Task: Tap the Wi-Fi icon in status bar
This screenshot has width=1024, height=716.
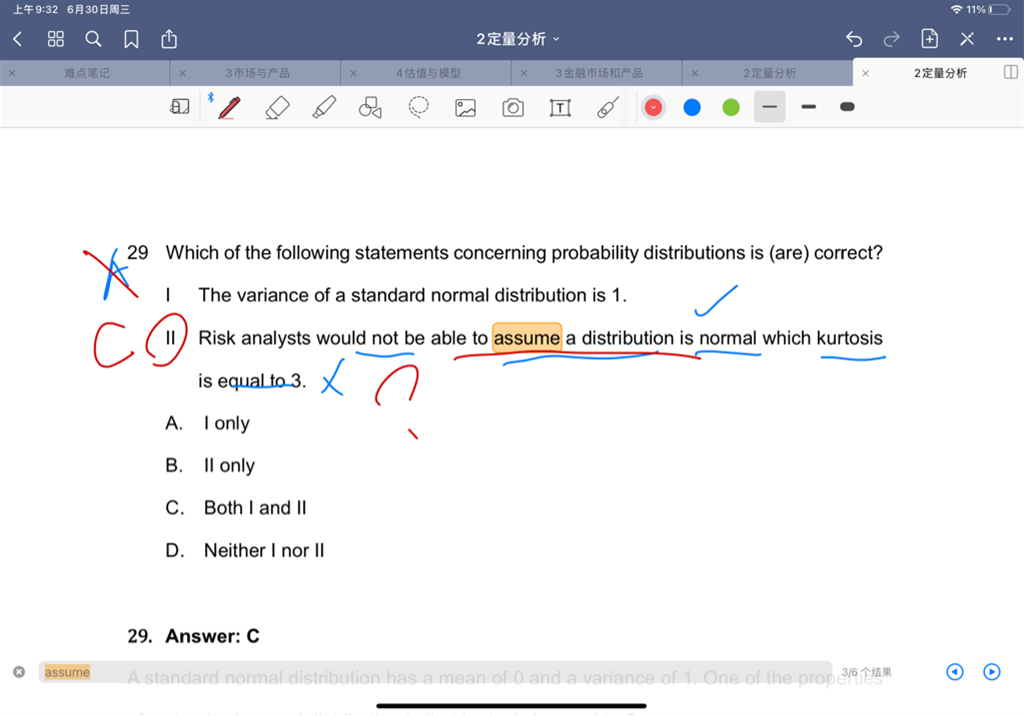Action: (957, 9)
